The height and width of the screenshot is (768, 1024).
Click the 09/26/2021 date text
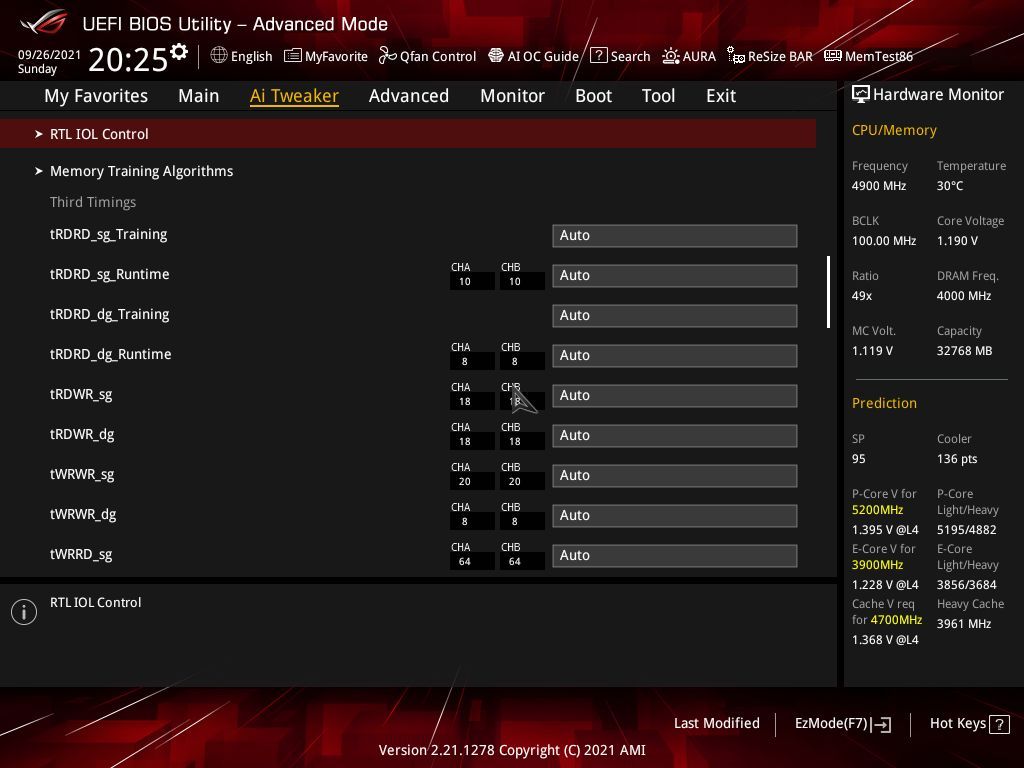pyautogui.click(x=49, y=55)
